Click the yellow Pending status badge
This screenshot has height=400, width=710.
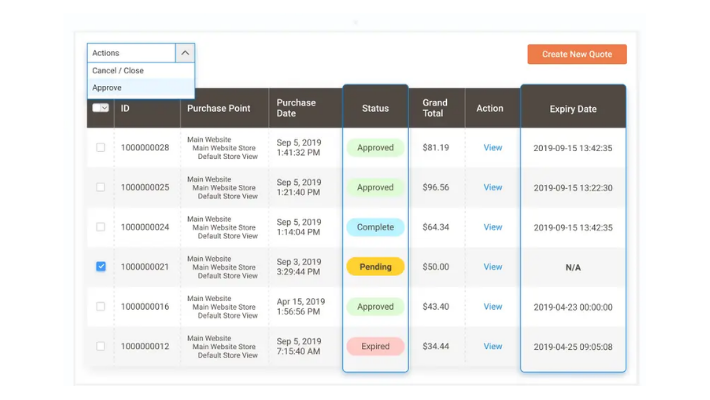click(375, 267)
